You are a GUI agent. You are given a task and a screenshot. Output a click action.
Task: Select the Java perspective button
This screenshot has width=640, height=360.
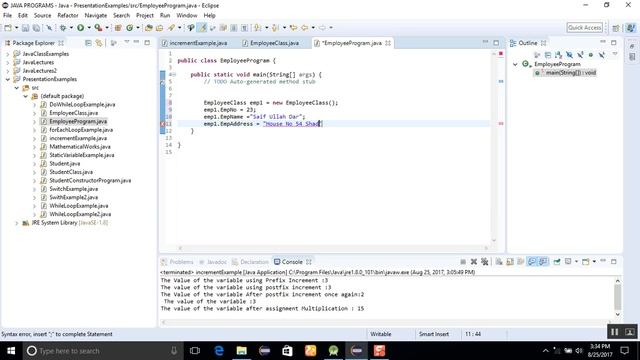pyautogui.click(x=631, y=28)
